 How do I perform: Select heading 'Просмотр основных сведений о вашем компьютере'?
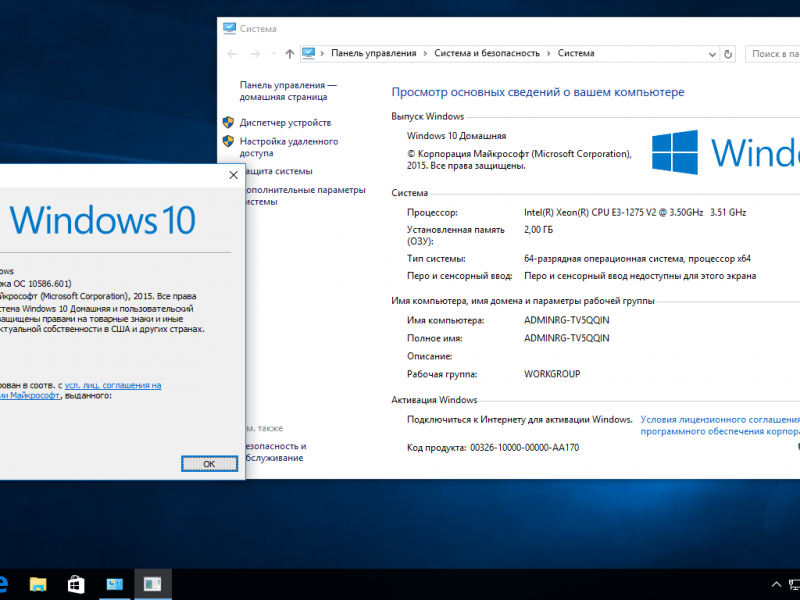538,92
